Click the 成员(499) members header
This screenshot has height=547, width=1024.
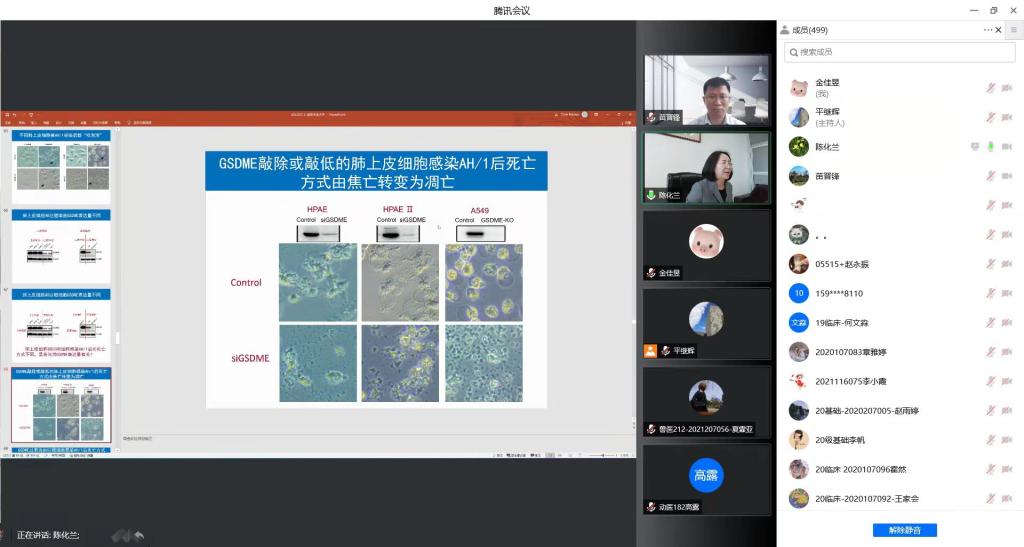pyautogui.click(x=809, y=30)
